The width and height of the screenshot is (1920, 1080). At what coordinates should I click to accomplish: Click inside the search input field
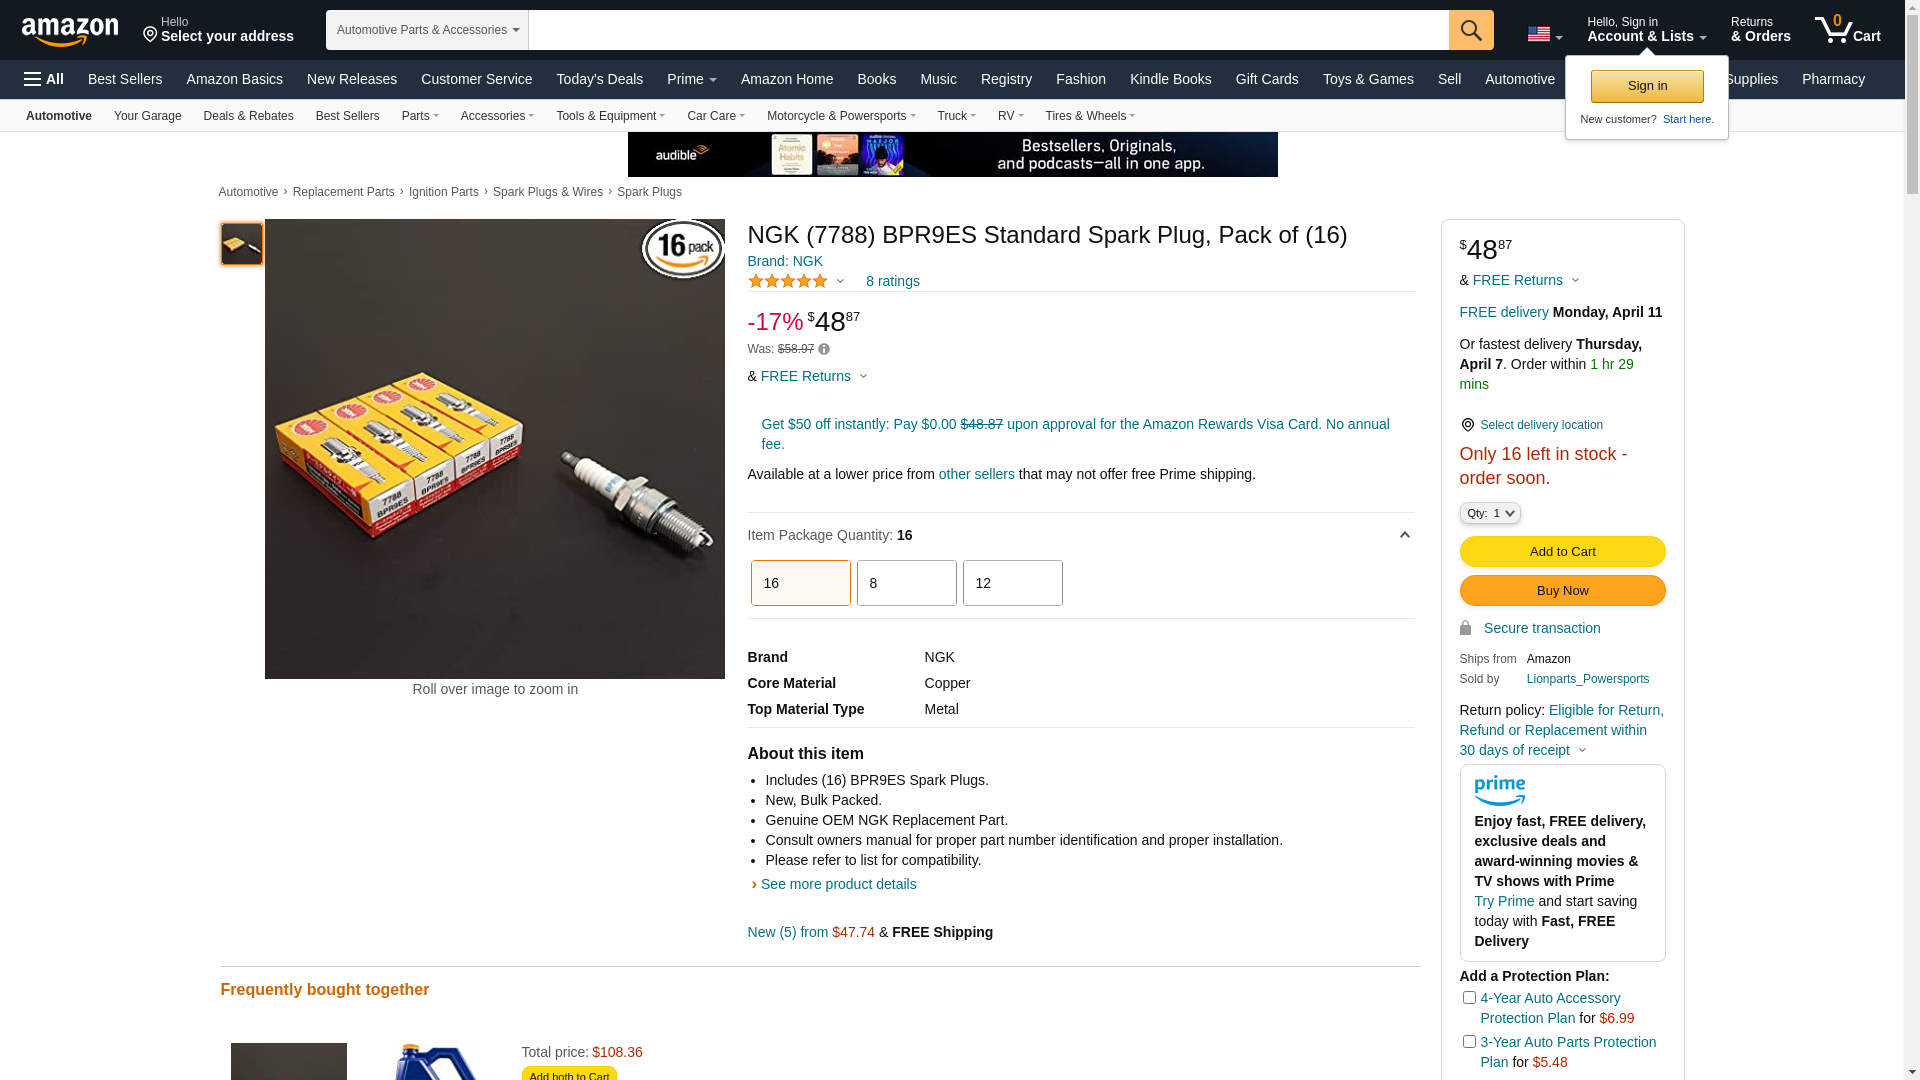coord(988,30)
